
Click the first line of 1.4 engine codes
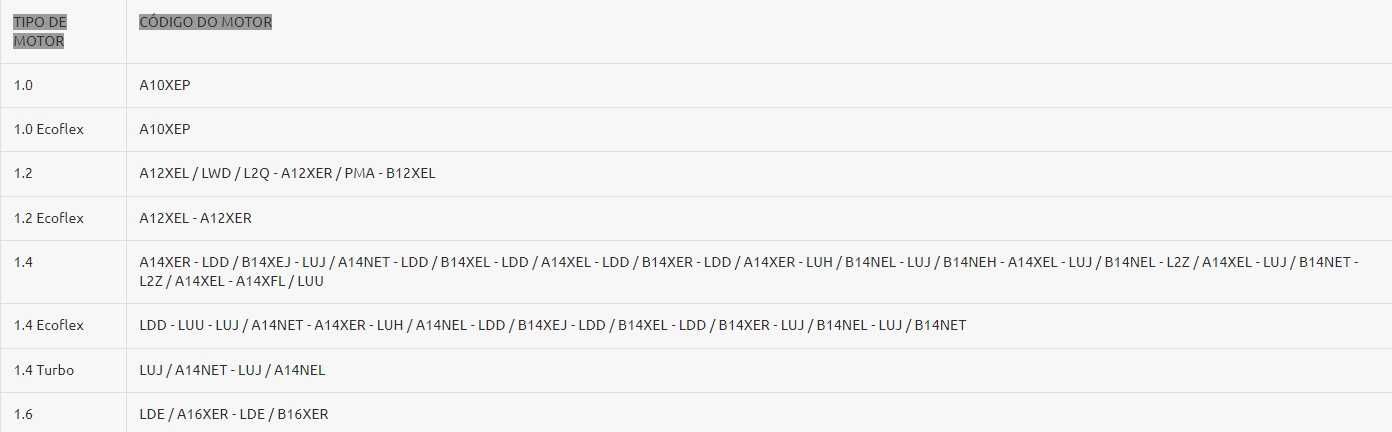pos(749,261)
